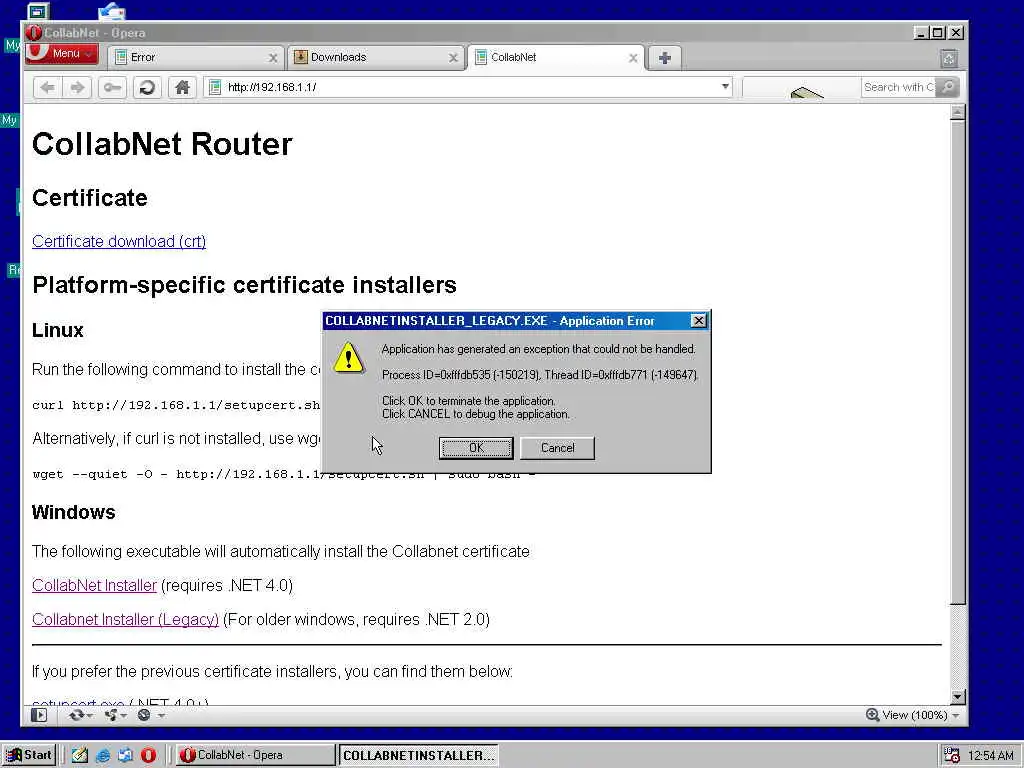The image size is (1024, 768).
Task: Click the curl setupcert.sh command text
Action: 176,405
